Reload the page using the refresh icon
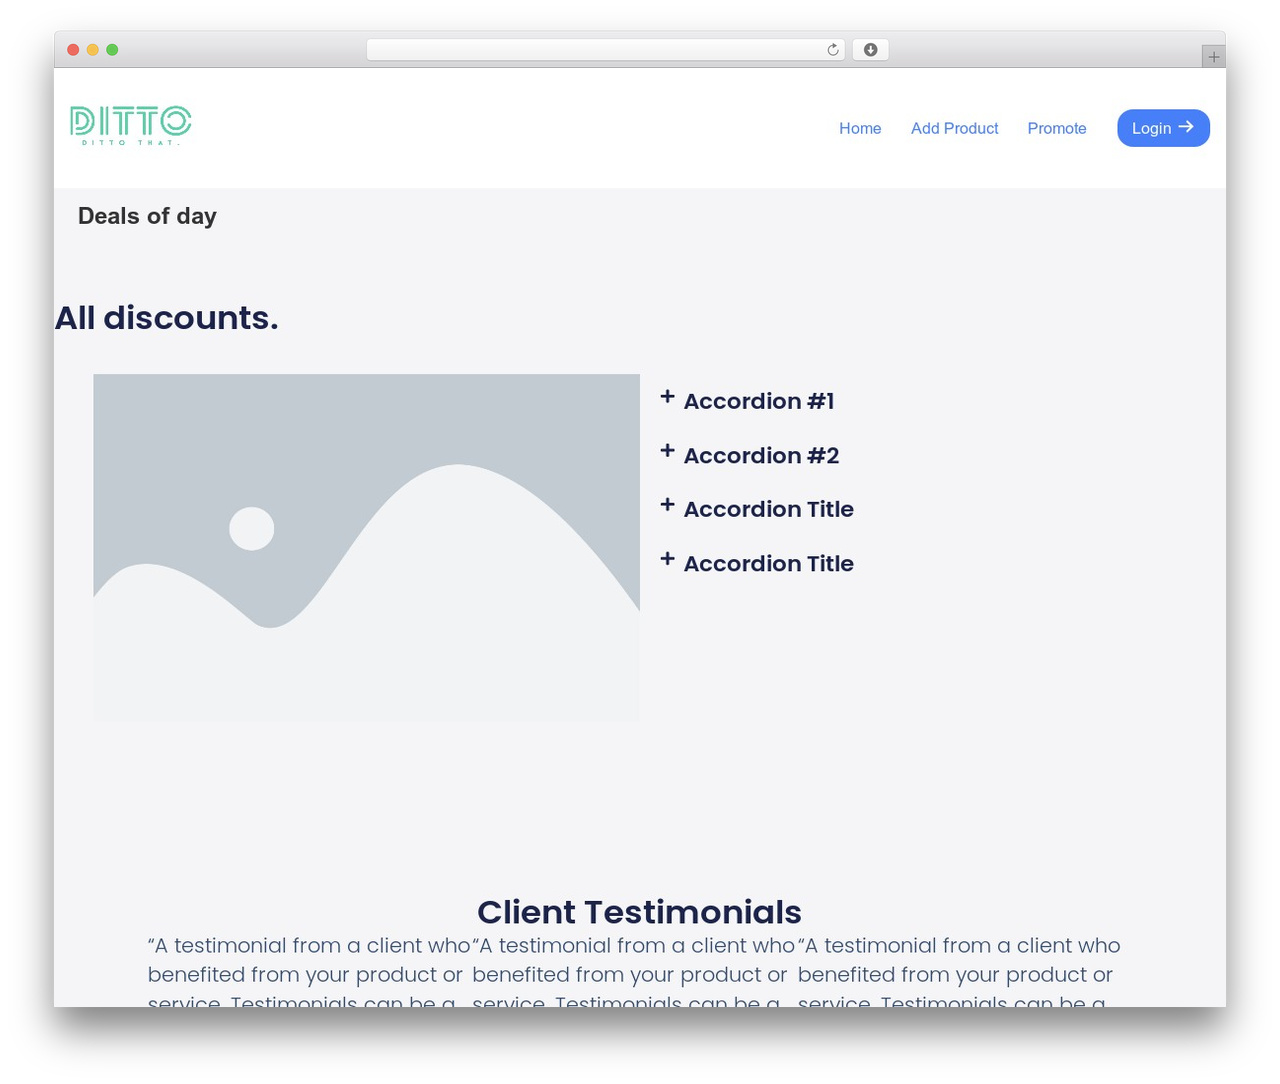The image size is (1280, 1084). click(832, 50)
